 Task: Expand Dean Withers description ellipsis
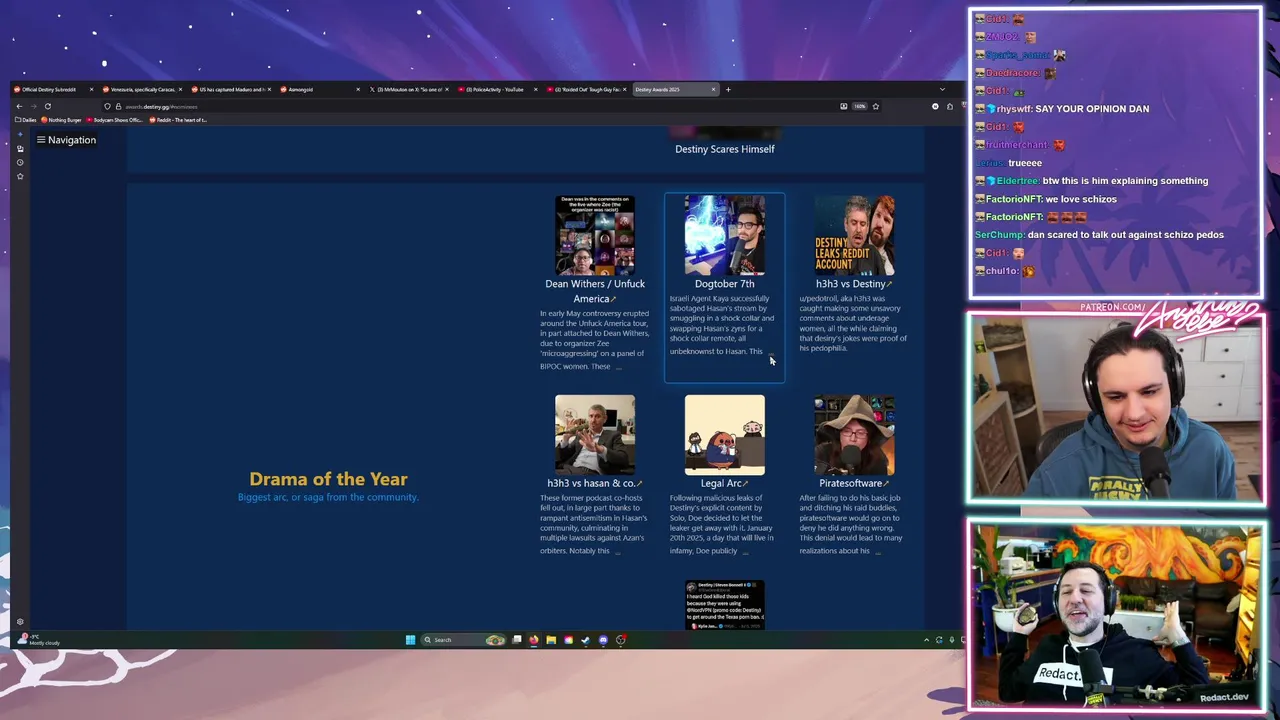tap(619, 366)
